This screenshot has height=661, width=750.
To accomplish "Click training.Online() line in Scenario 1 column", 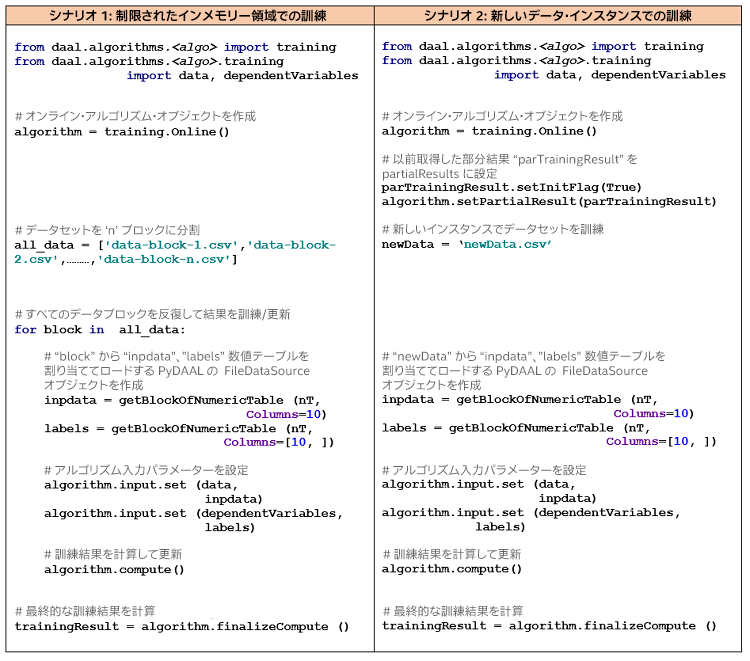I will point(122,131).
